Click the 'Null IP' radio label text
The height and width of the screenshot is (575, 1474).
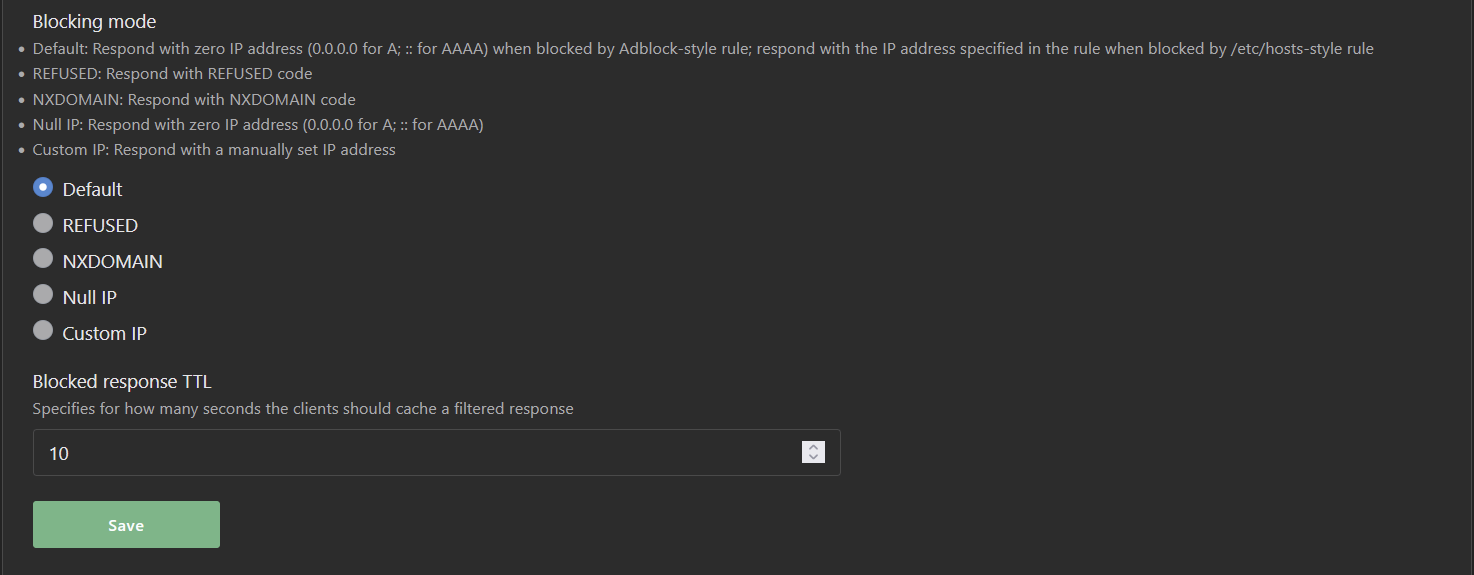point(90,298)
